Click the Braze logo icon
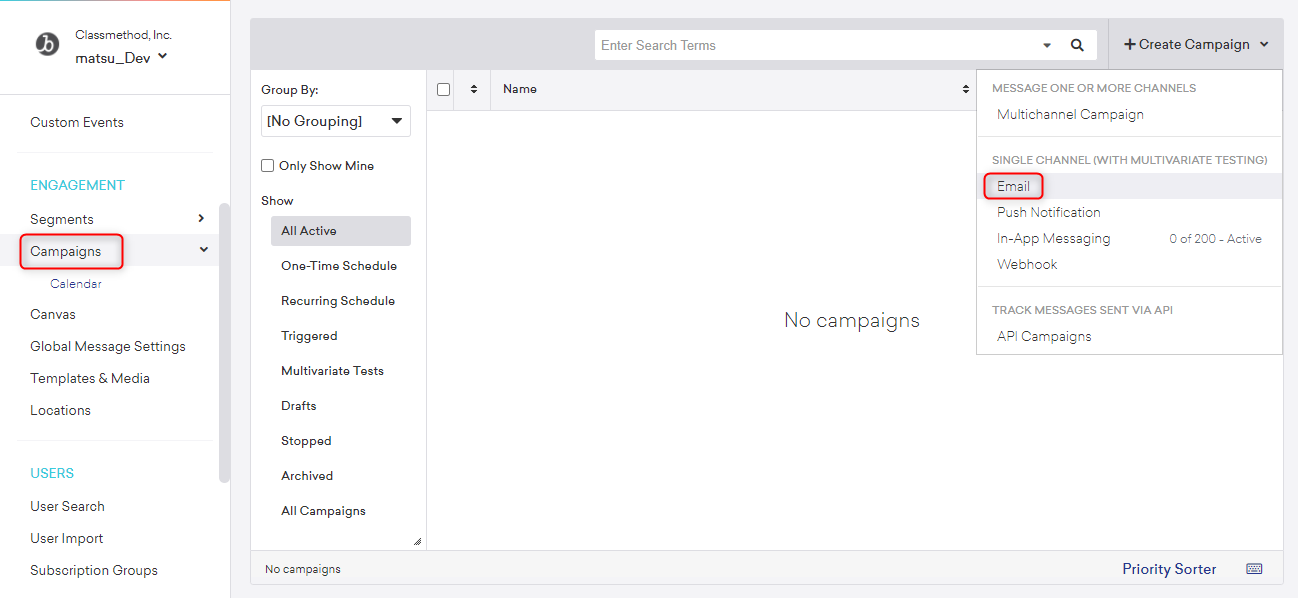 (47, 45)
